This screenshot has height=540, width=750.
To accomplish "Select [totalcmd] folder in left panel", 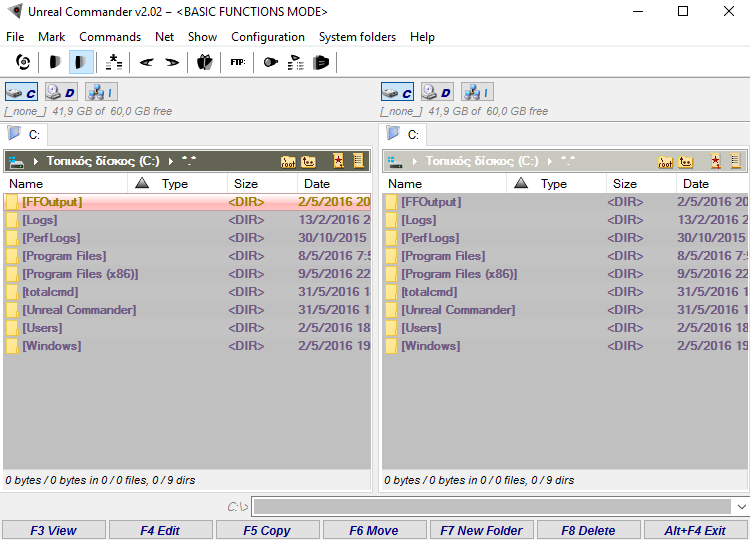I will [187, 292].
